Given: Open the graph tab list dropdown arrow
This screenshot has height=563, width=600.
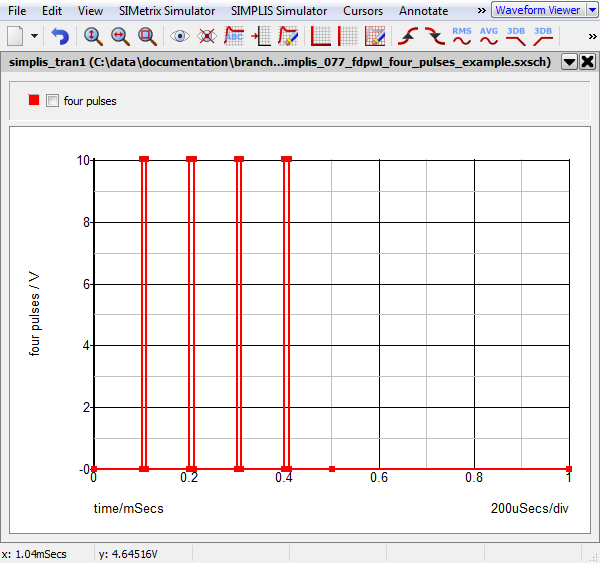Looking at the screenshot, I should (569, 61).
